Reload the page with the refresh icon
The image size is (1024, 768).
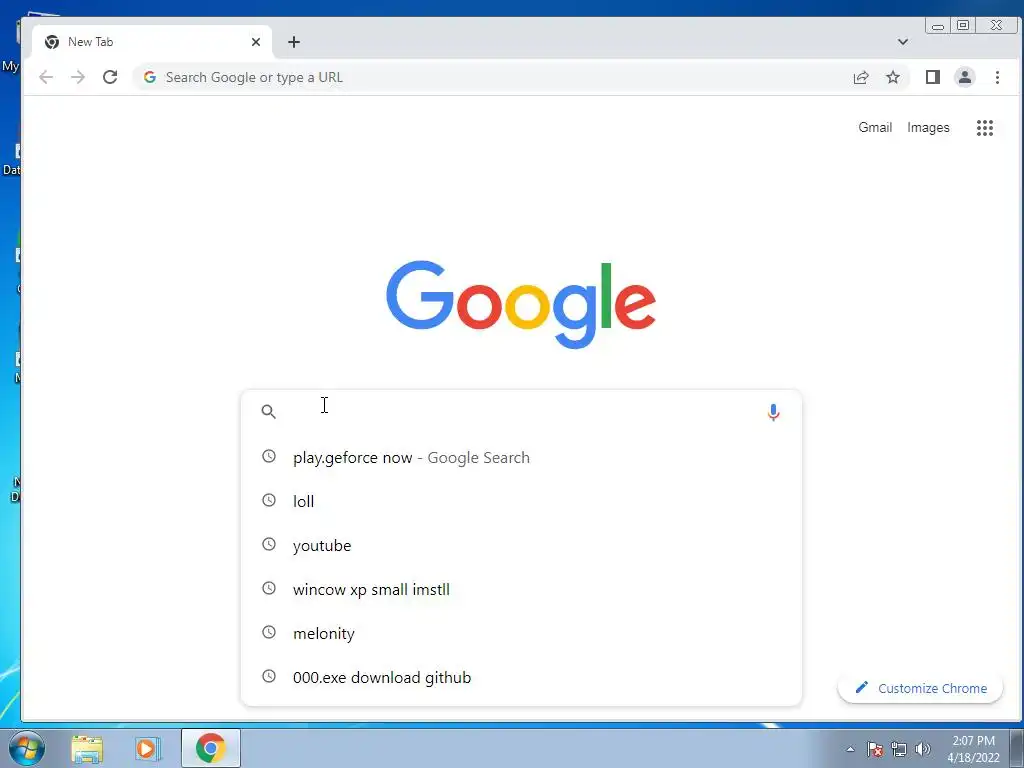(110, 77)
